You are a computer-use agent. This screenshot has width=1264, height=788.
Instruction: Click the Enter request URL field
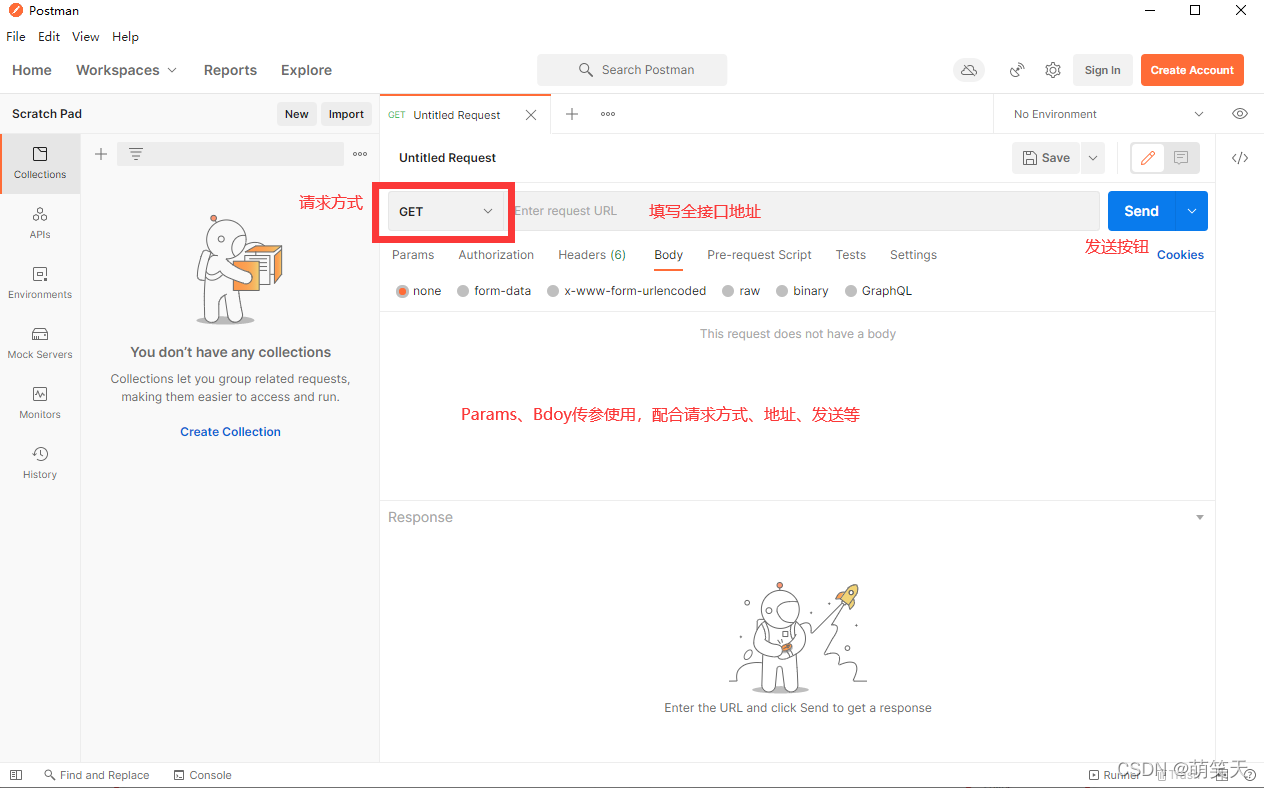[802, 211]
